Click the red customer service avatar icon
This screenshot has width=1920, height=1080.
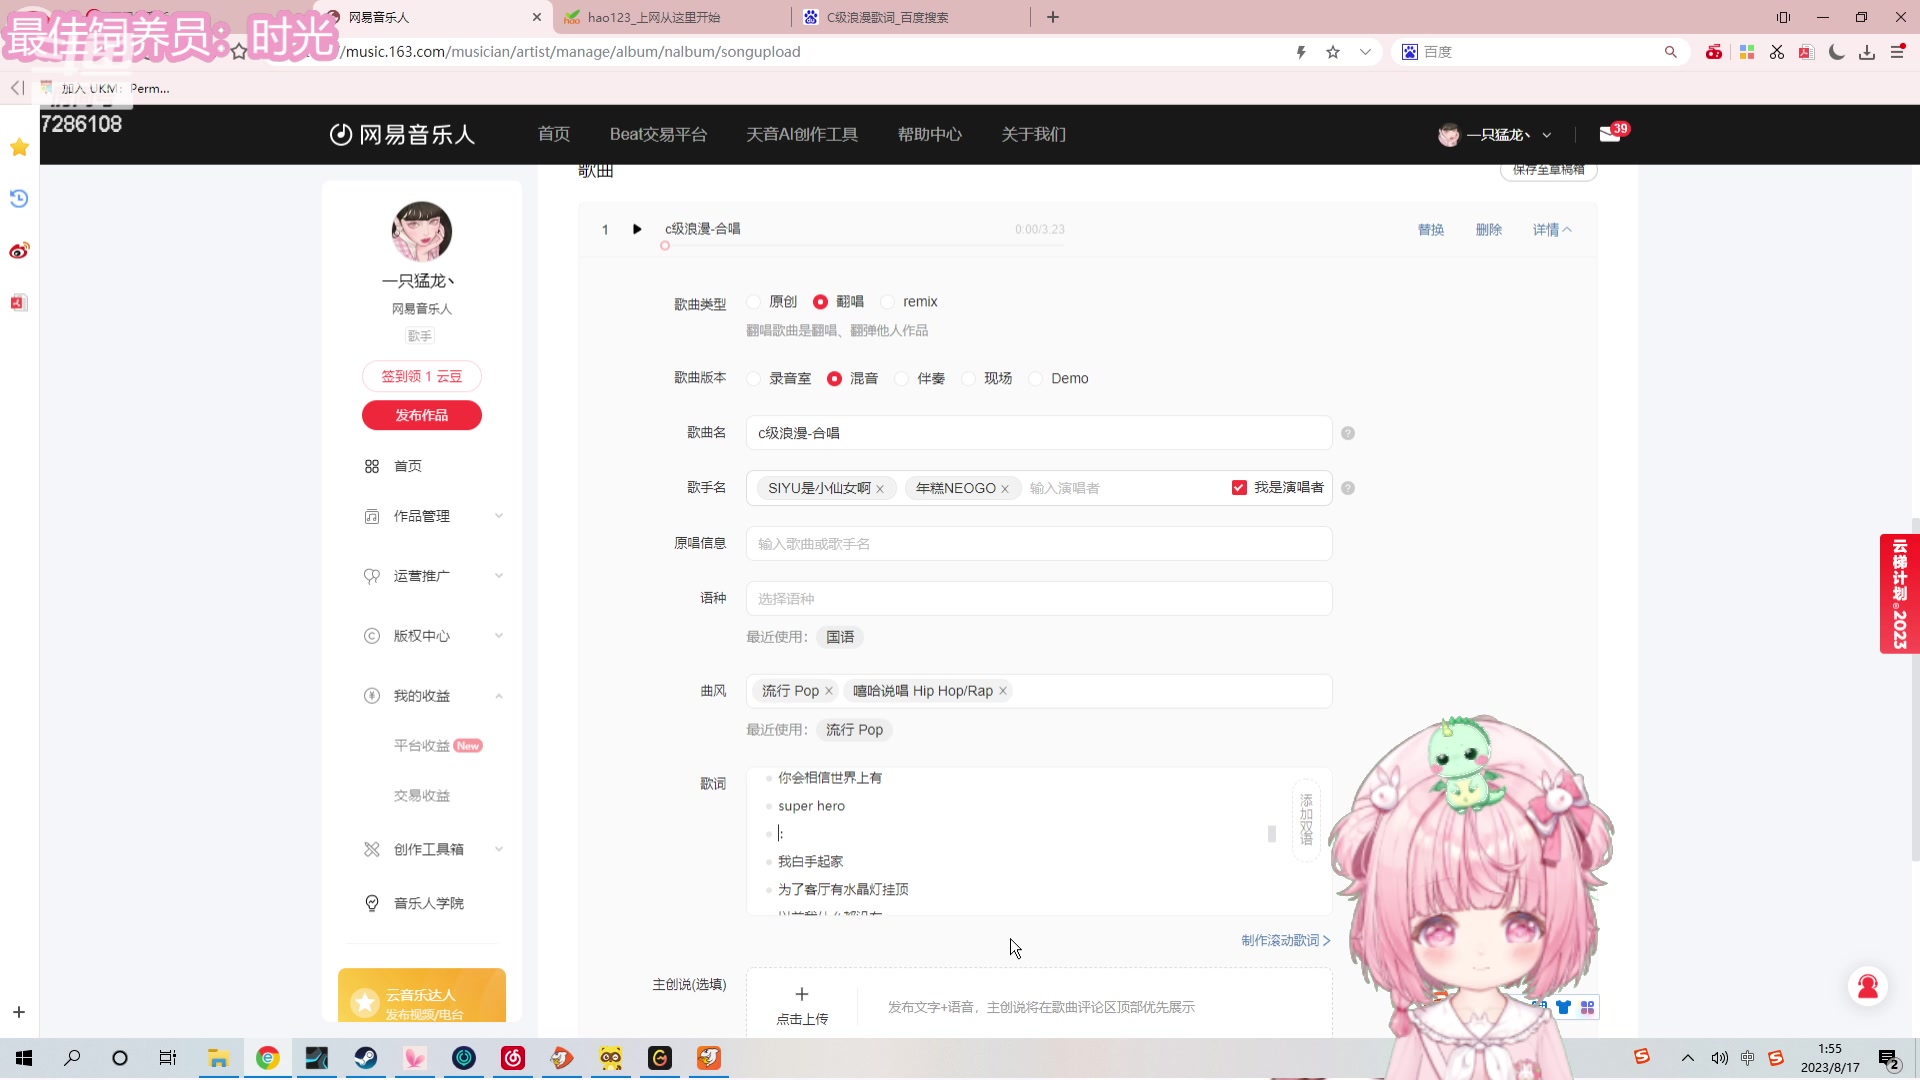(1867, 987)
